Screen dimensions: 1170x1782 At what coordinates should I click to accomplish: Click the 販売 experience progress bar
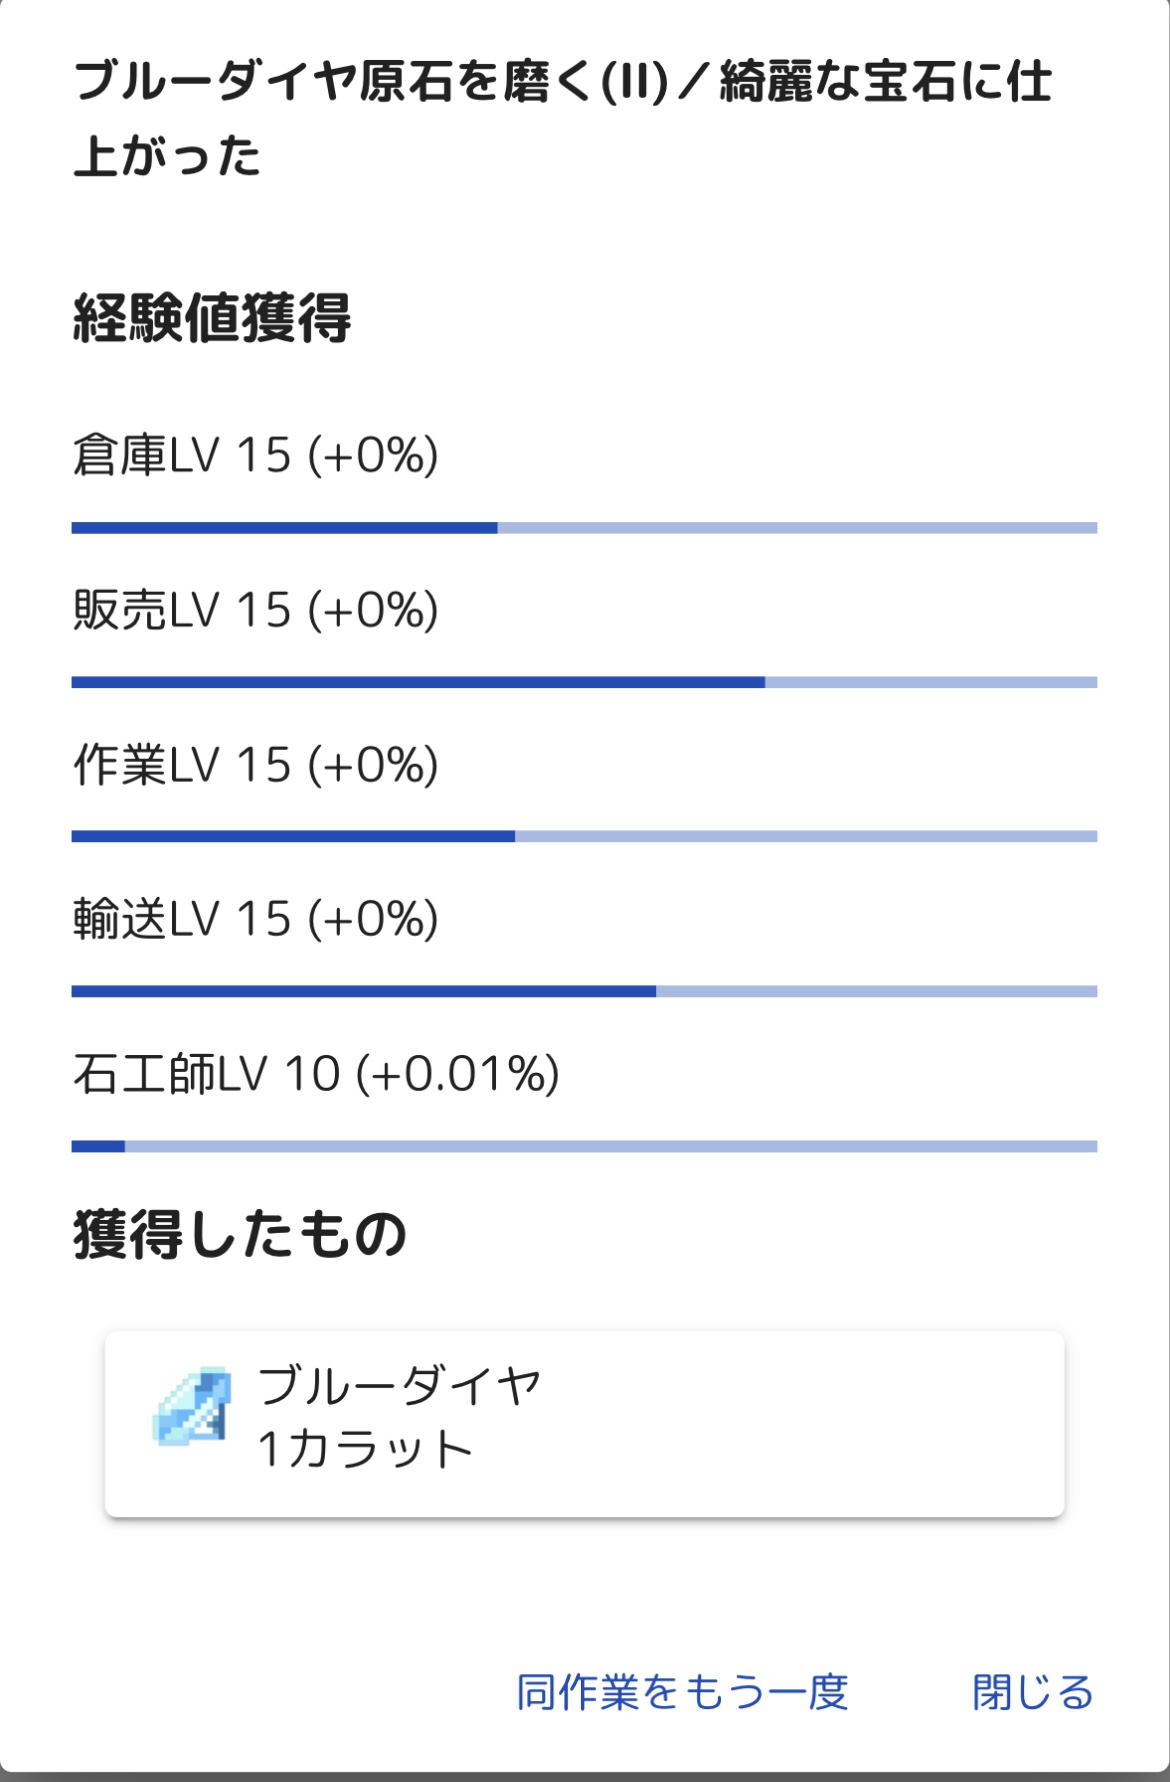[584, 682]
